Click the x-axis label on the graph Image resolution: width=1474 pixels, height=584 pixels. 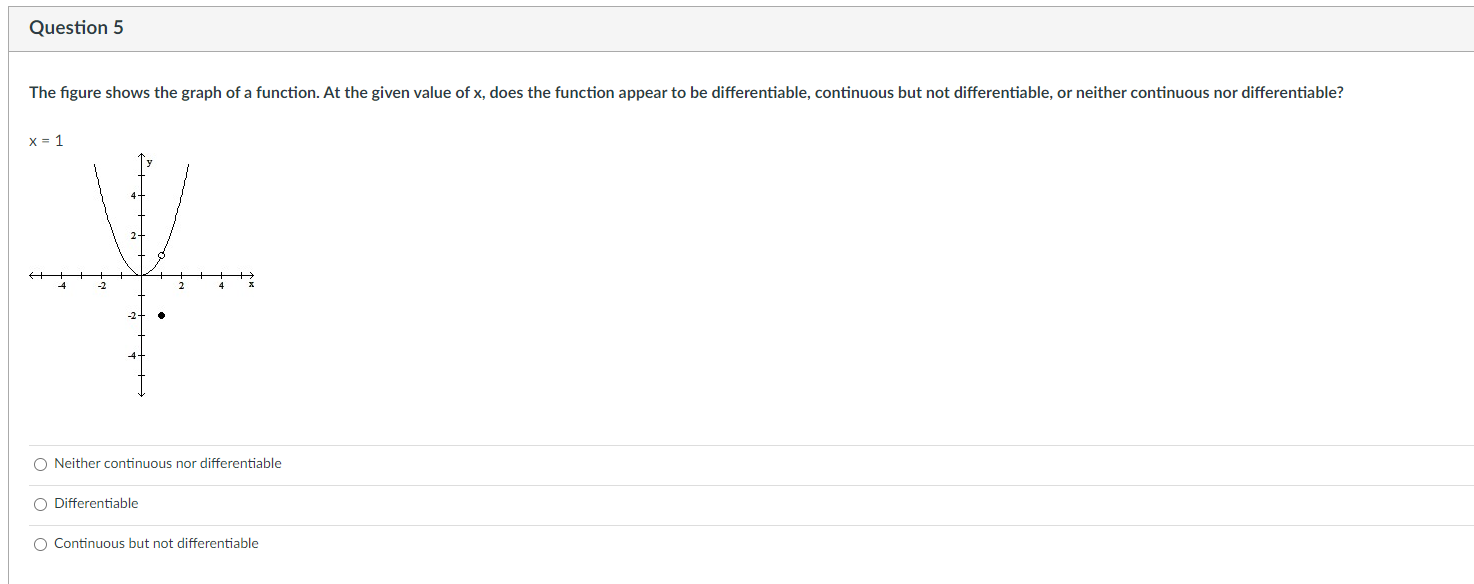coord(251,284)
